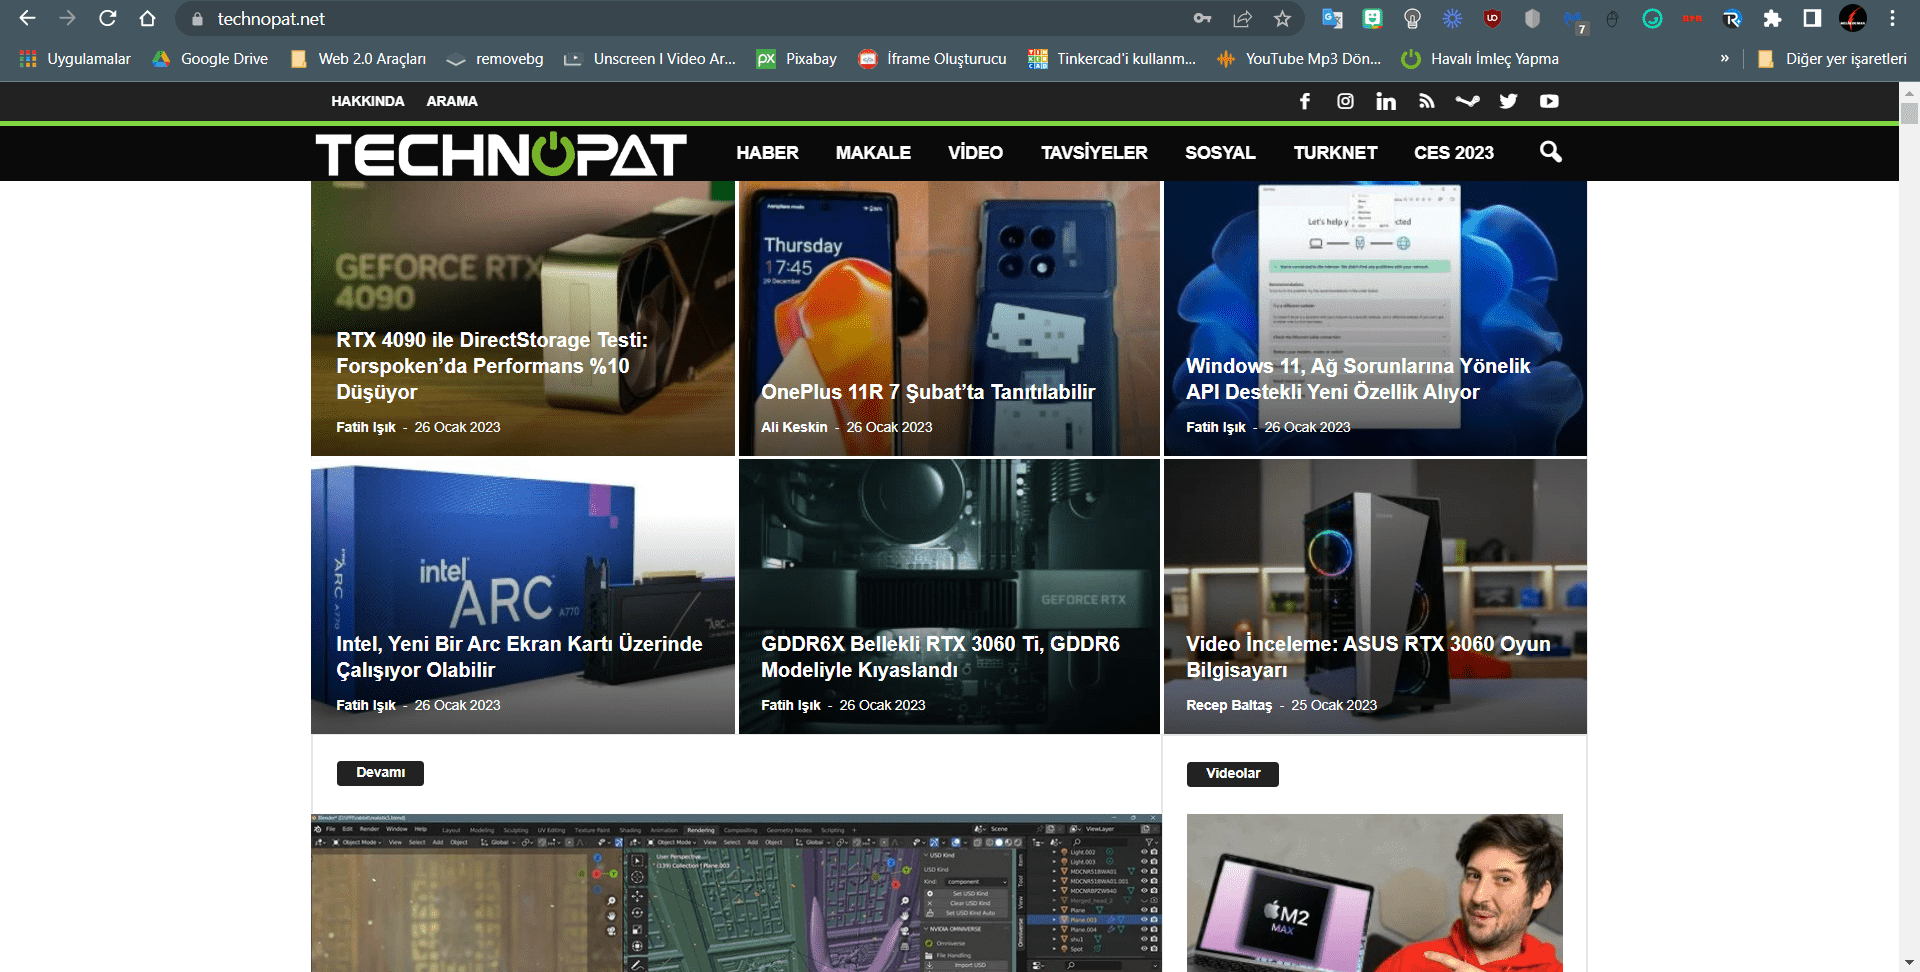Image resolution: width=1920 pixels, height=972 pixels.
Task: Open the HABER menu item
Action: click(x=767, y=153)
